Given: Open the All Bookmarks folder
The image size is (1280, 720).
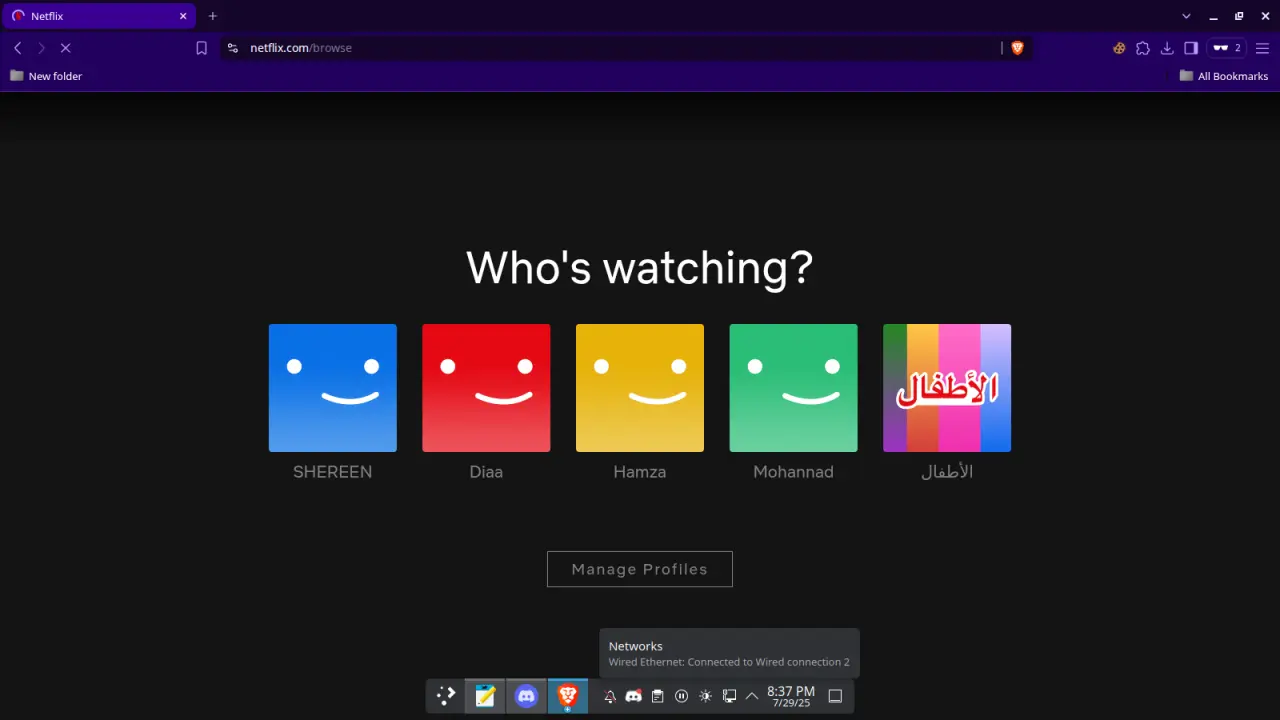Looking at the screenshot, I should pyautogui.click(x=1223, y=76).
